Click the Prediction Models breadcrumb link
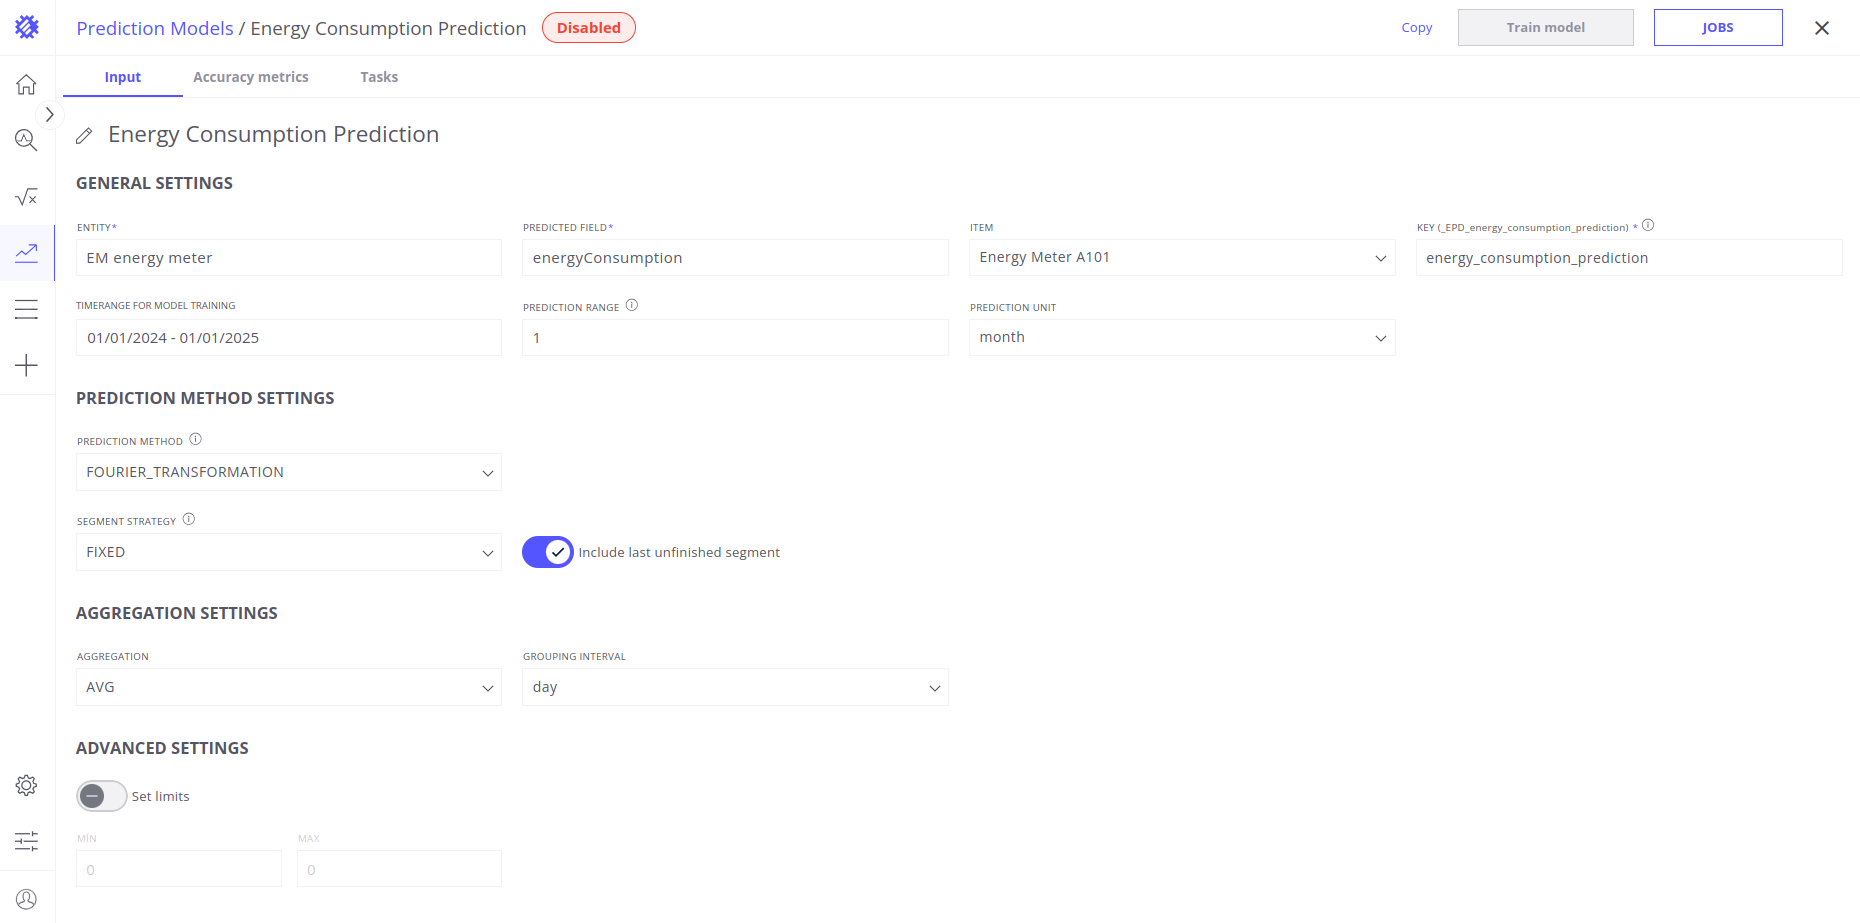 [155, 28]
